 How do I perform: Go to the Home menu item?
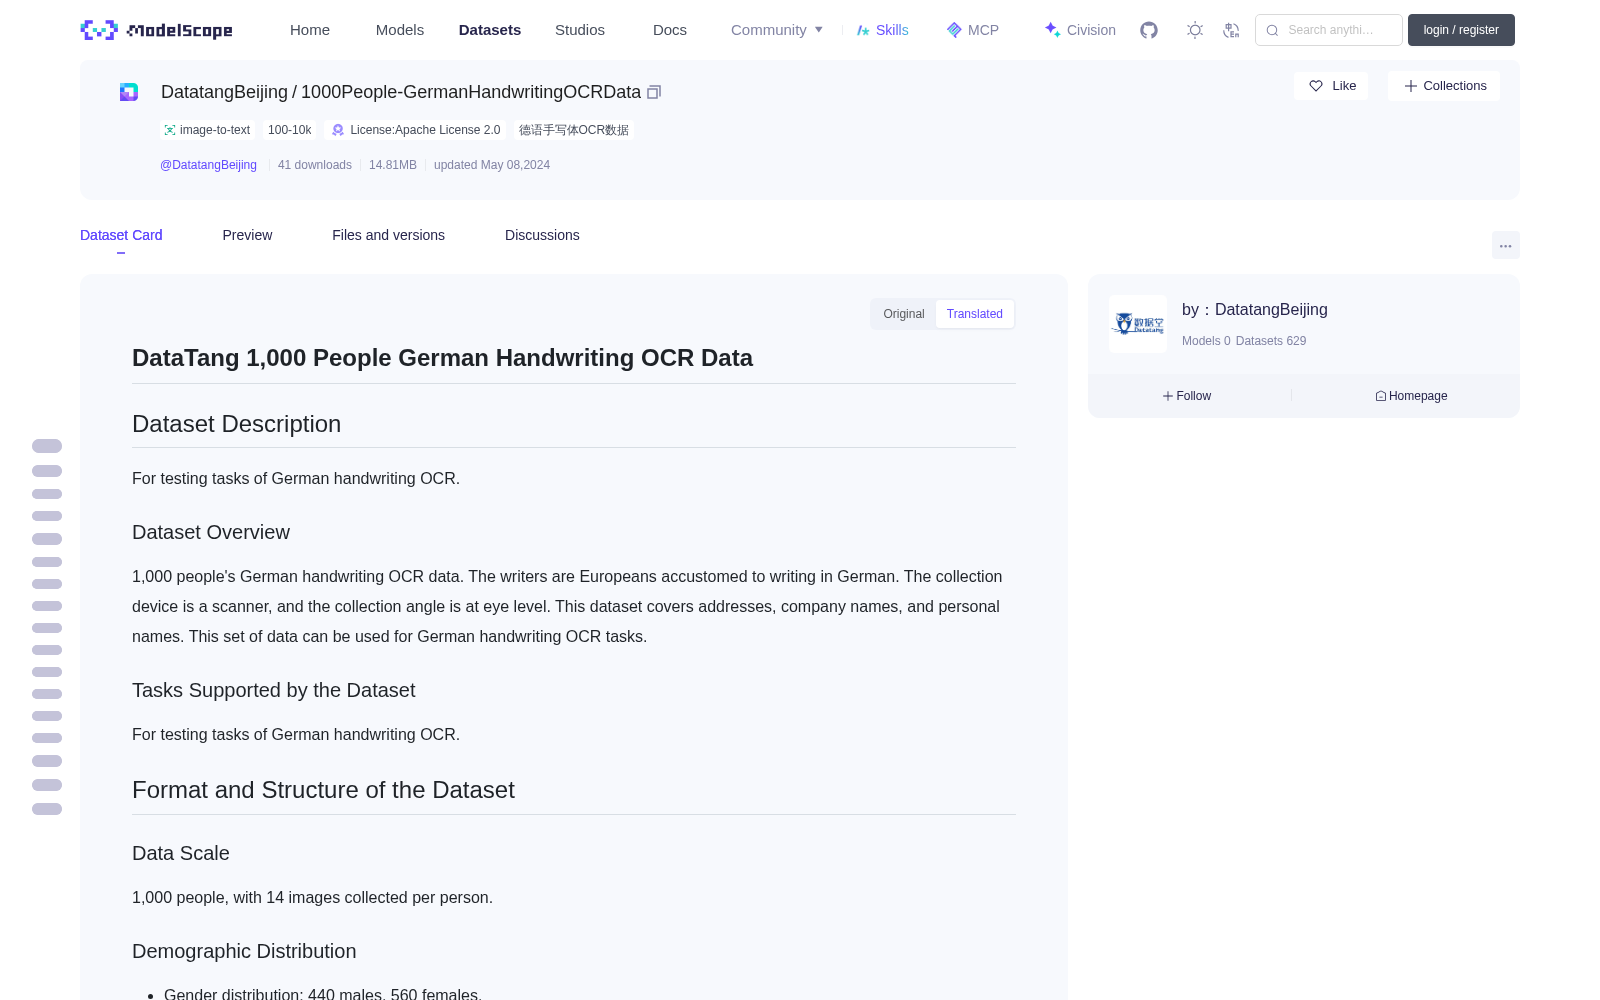click(310, 30)
